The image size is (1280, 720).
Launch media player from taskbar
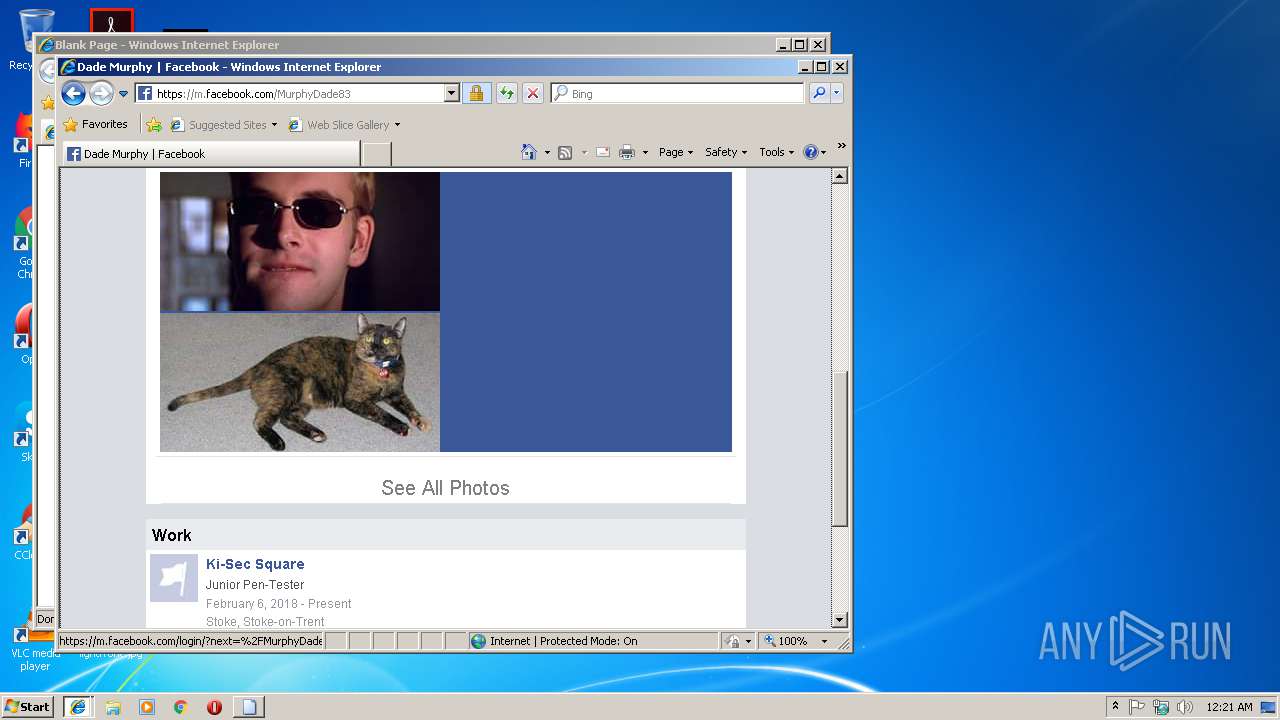[147, 707]
